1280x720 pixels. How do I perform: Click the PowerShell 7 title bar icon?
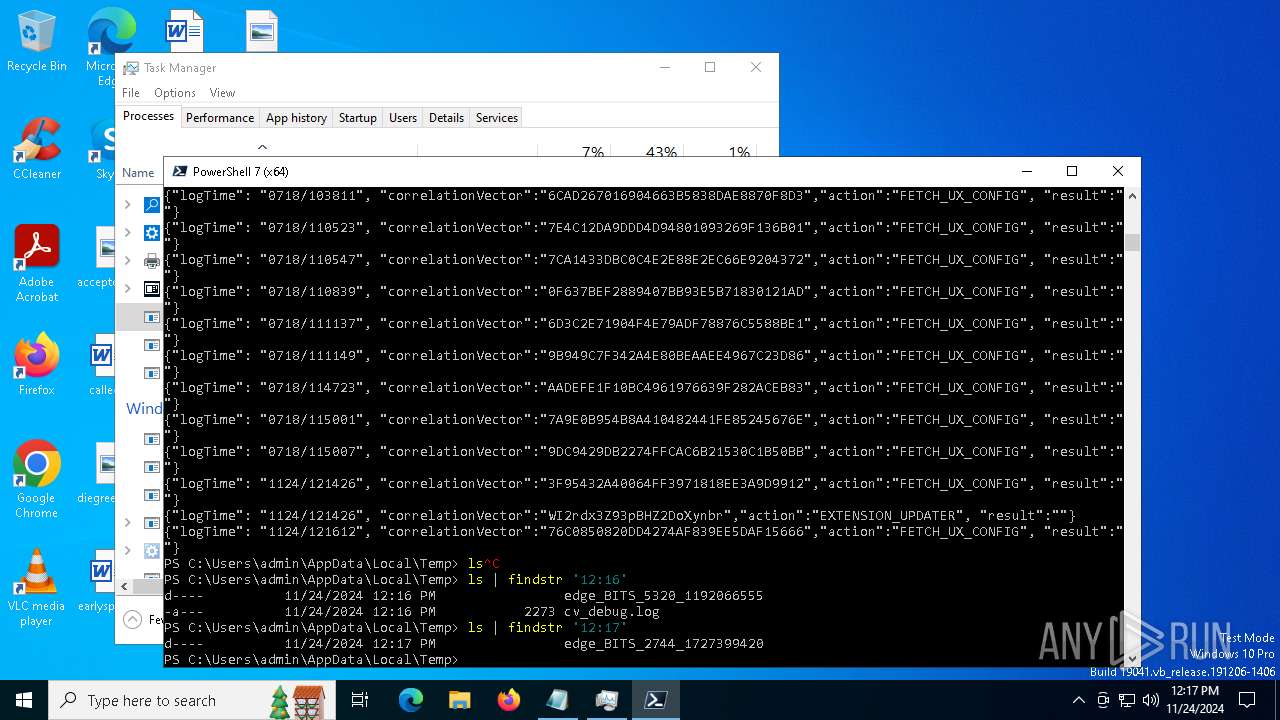(x=180, y=171)
